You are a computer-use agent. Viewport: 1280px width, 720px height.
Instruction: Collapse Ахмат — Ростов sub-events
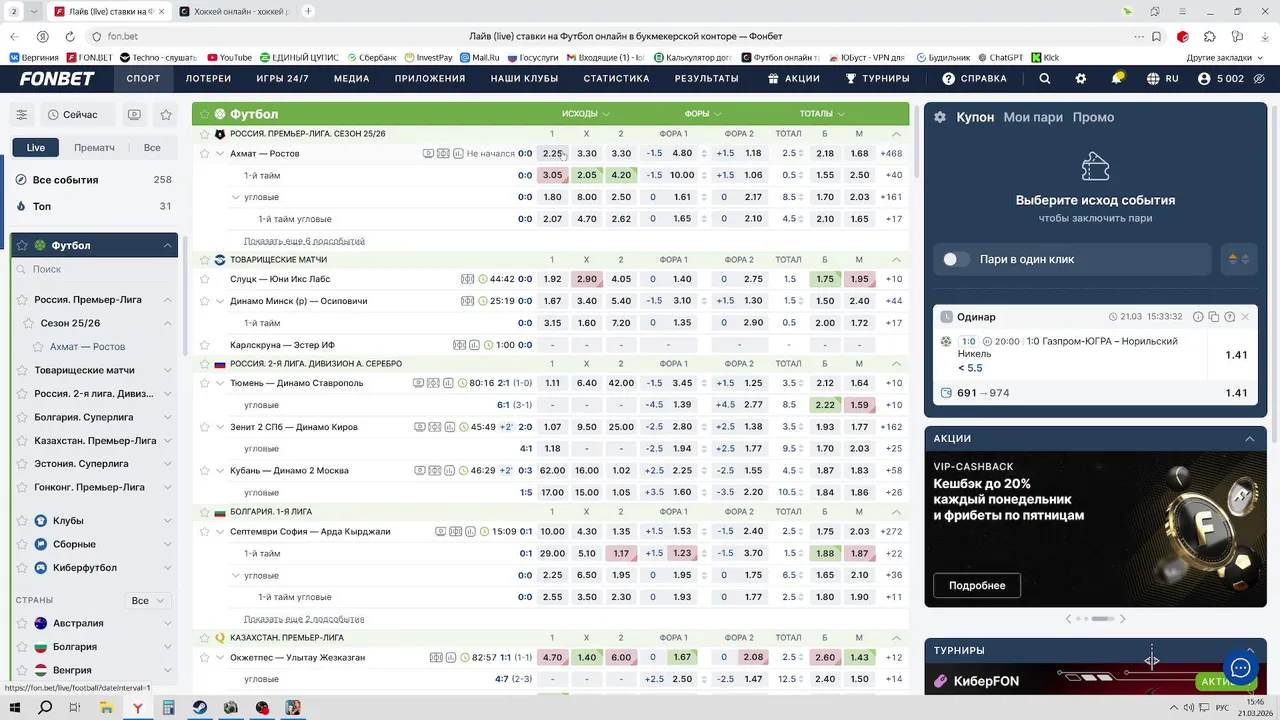point(220,154)
